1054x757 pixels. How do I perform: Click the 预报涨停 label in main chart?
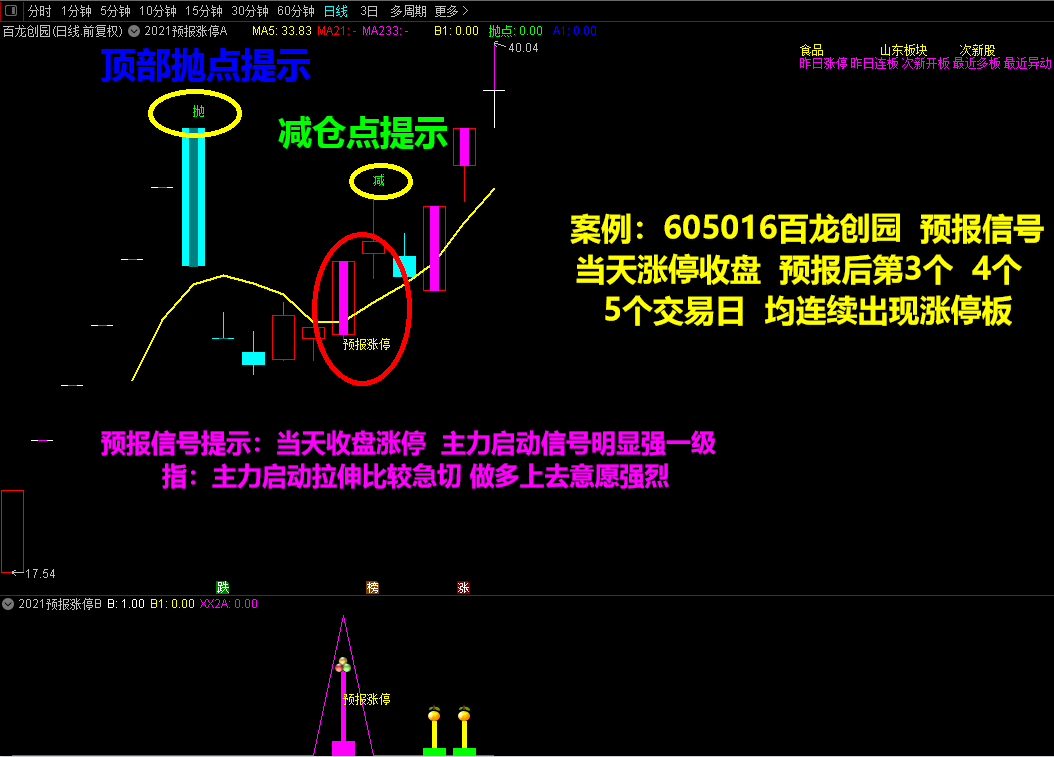tap(366, 344)
